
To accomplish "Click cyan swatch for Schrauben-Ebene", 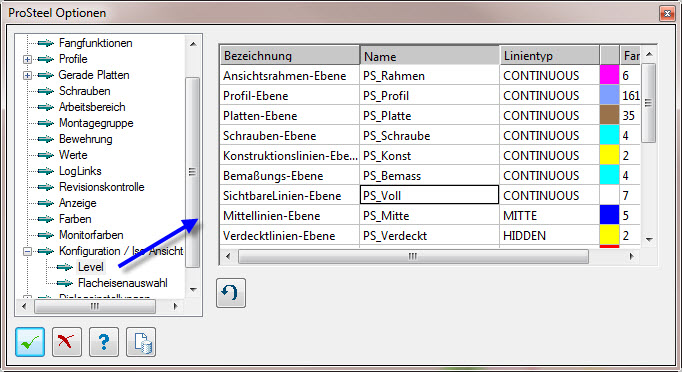I will [x=609, y=135].
